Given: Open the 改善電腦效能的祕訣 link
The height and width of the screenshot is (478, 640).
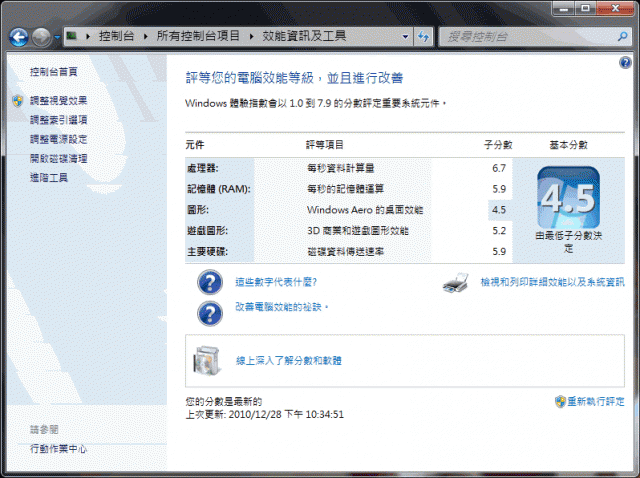Looking at the screenshot, I should click(281, 307).
